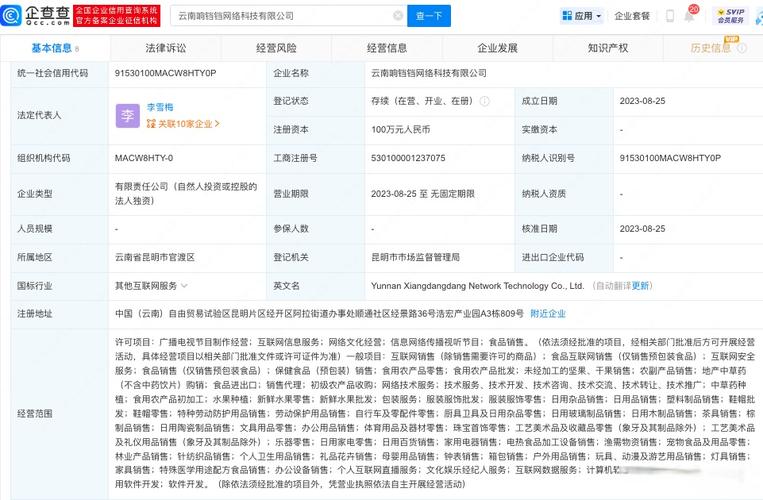Click the 全国企业信用查询系统 red badge

[x=117, y=16]
